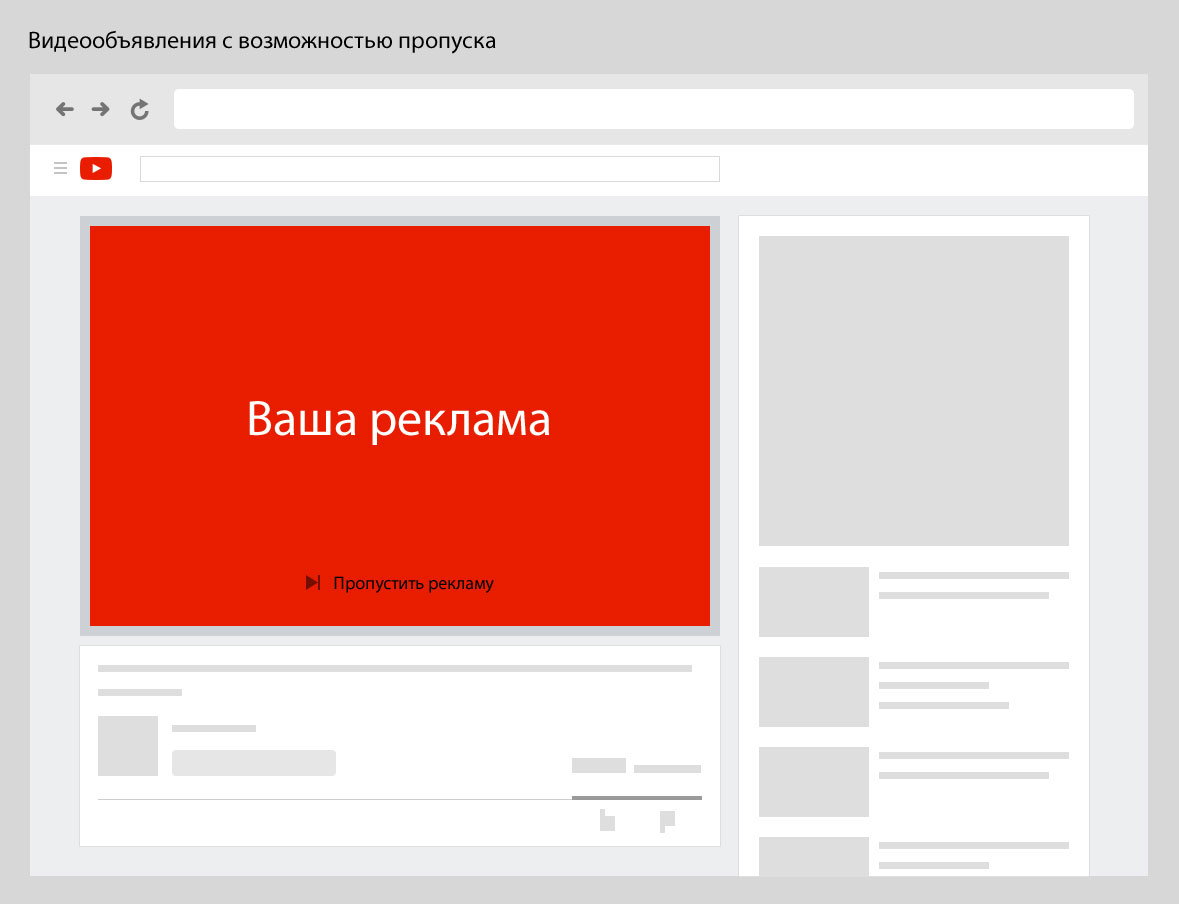Click the Ваша реклама ad headline
This screenshot has height=904, width=1179.
coord(398,420)
